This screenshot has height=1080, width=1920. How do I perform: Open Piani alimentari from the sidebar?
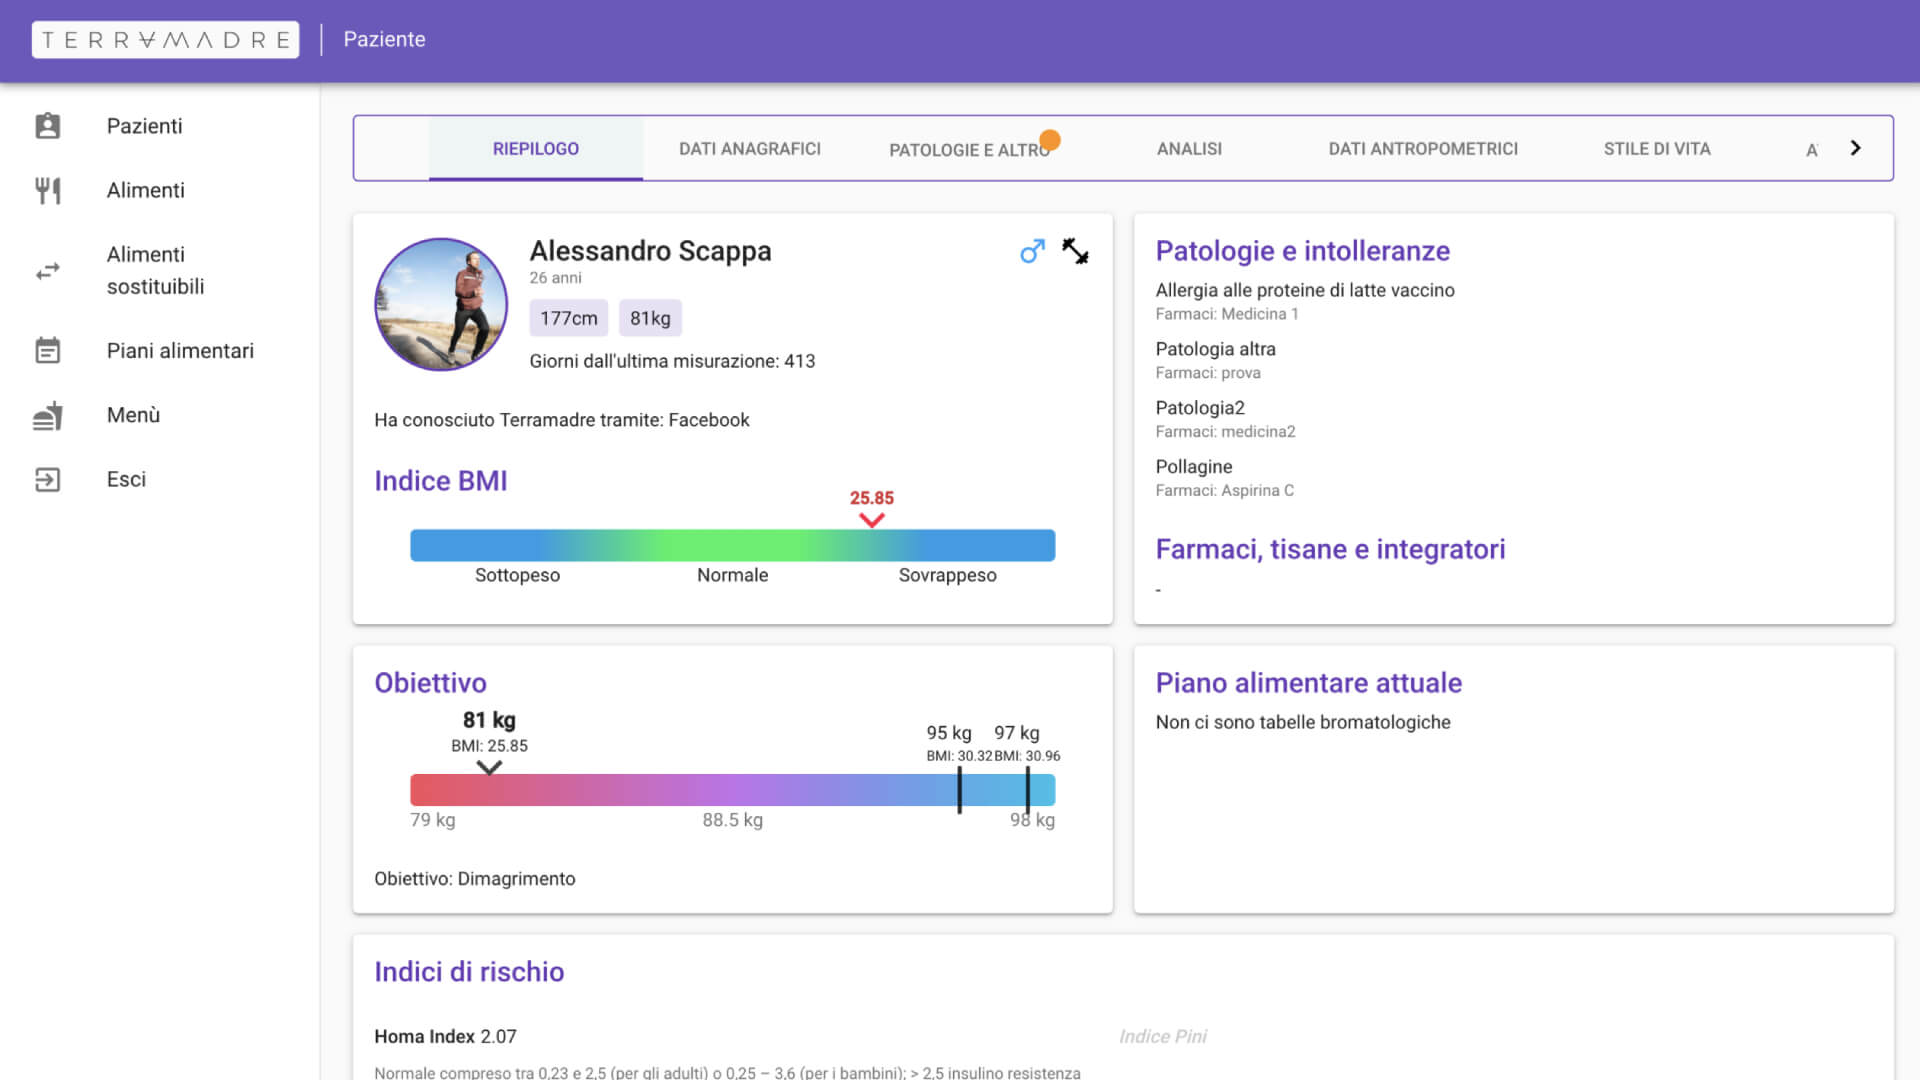pos(180,350)
